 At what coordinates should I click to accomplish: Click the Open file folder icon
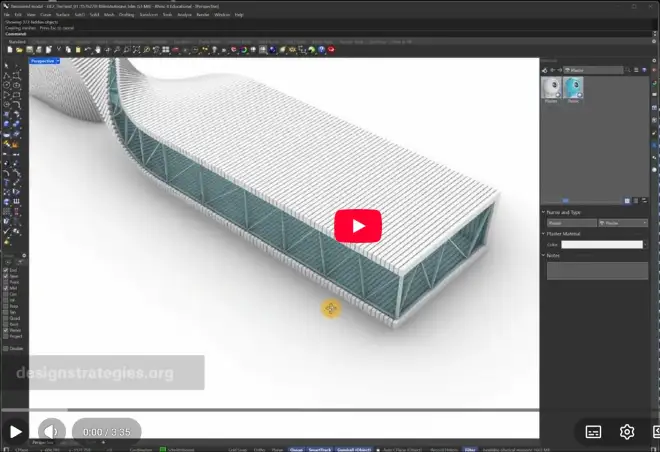(19, 50)
